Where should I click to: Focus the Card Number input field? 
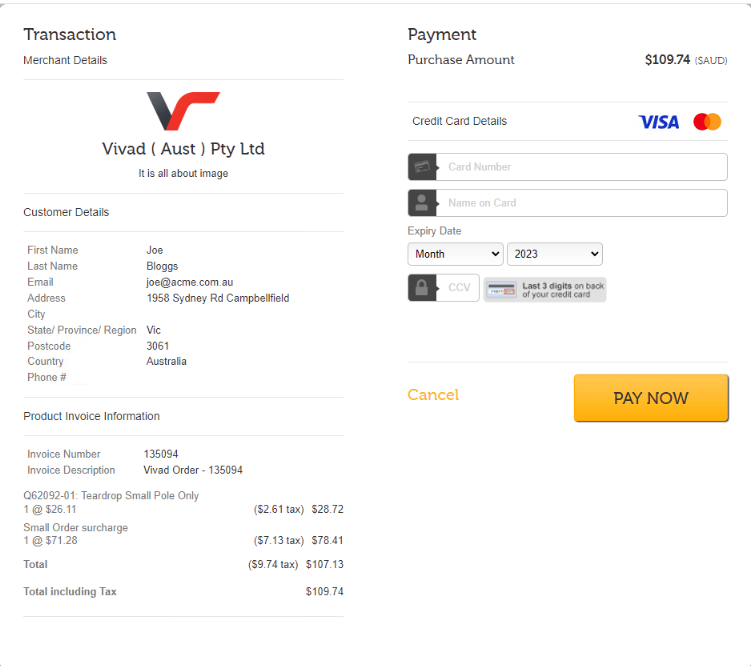tap(581, 167)
